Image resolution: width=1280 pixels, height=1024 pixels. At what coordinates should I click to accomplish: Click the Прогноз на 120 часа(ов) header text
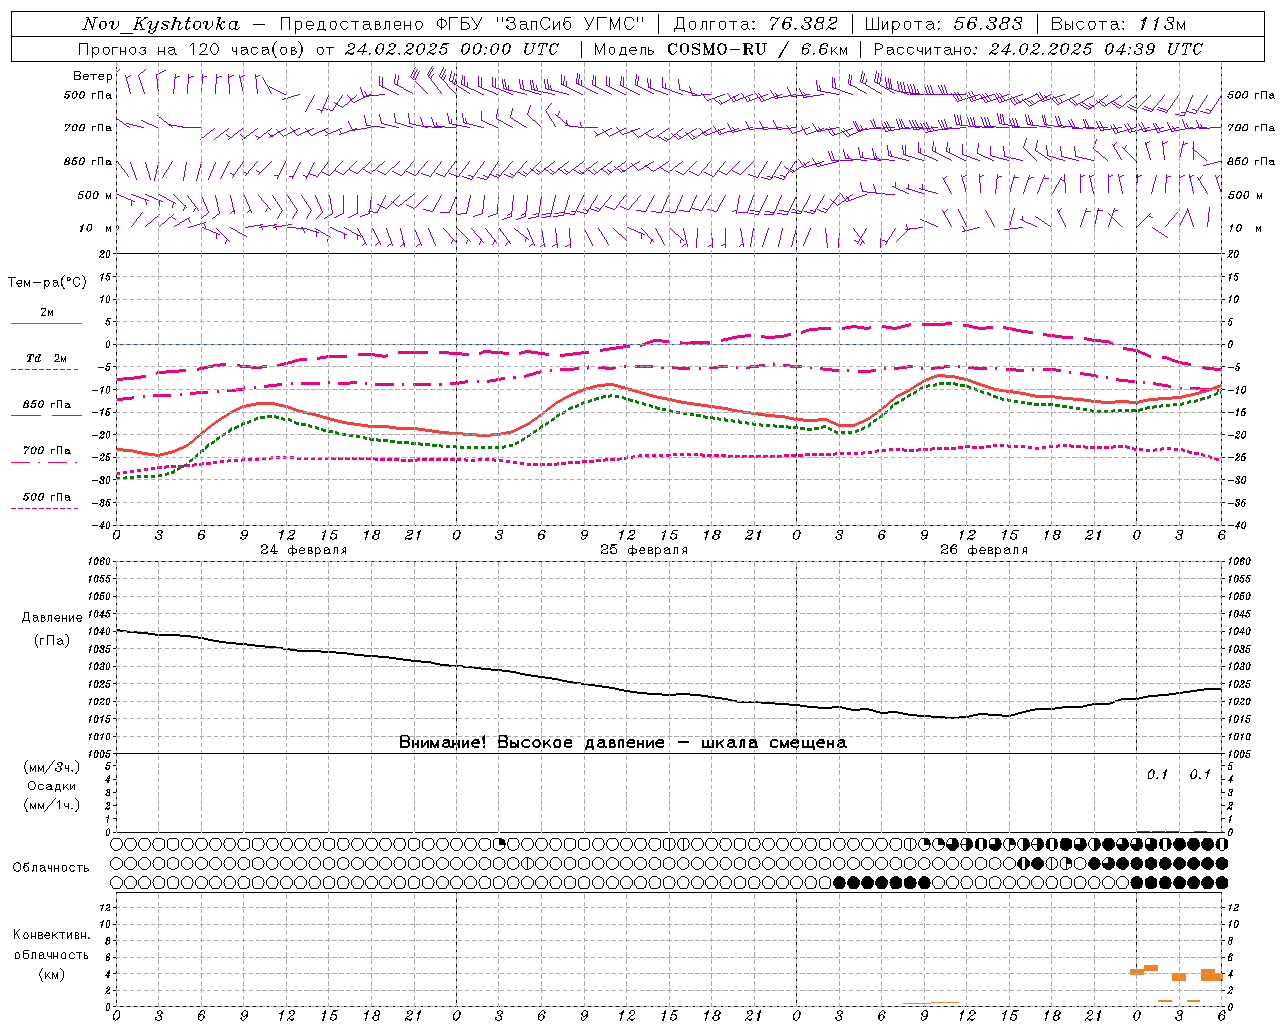193,49
